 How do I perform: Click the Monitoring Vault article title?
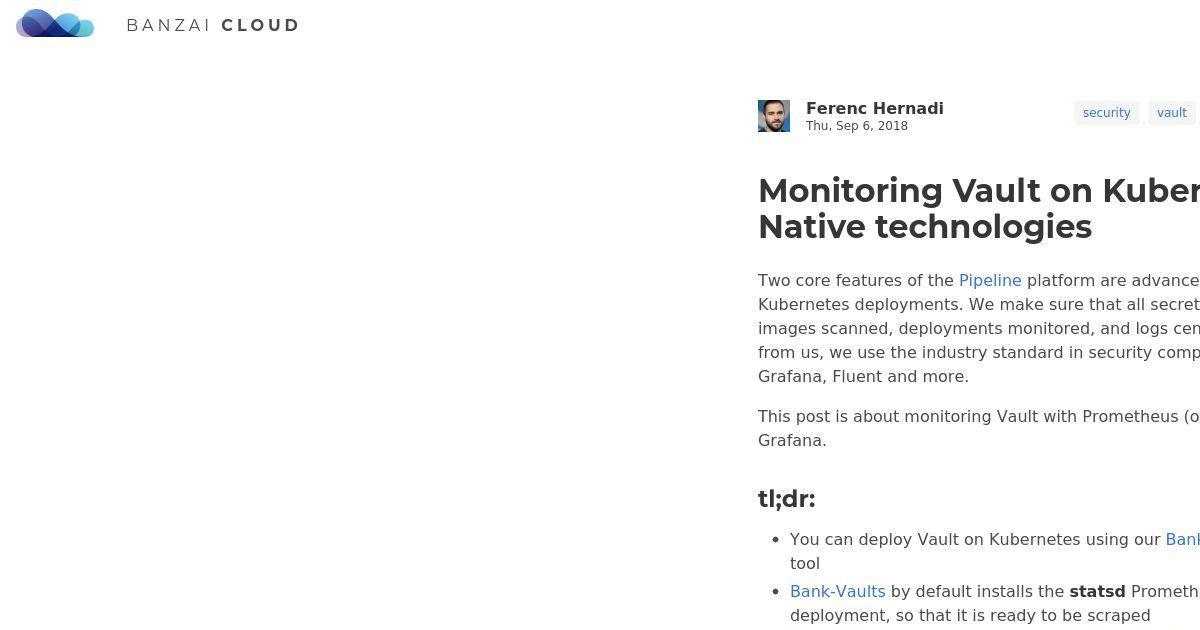point(979,208)
